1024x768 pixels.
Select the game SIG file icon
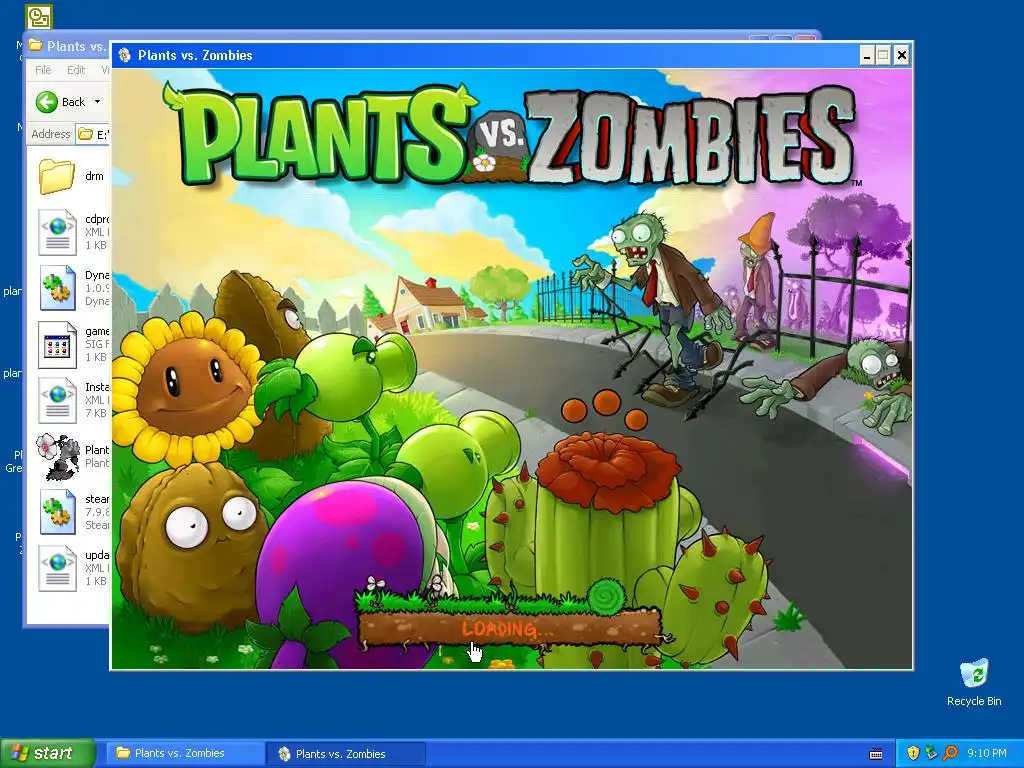[57, 344]
